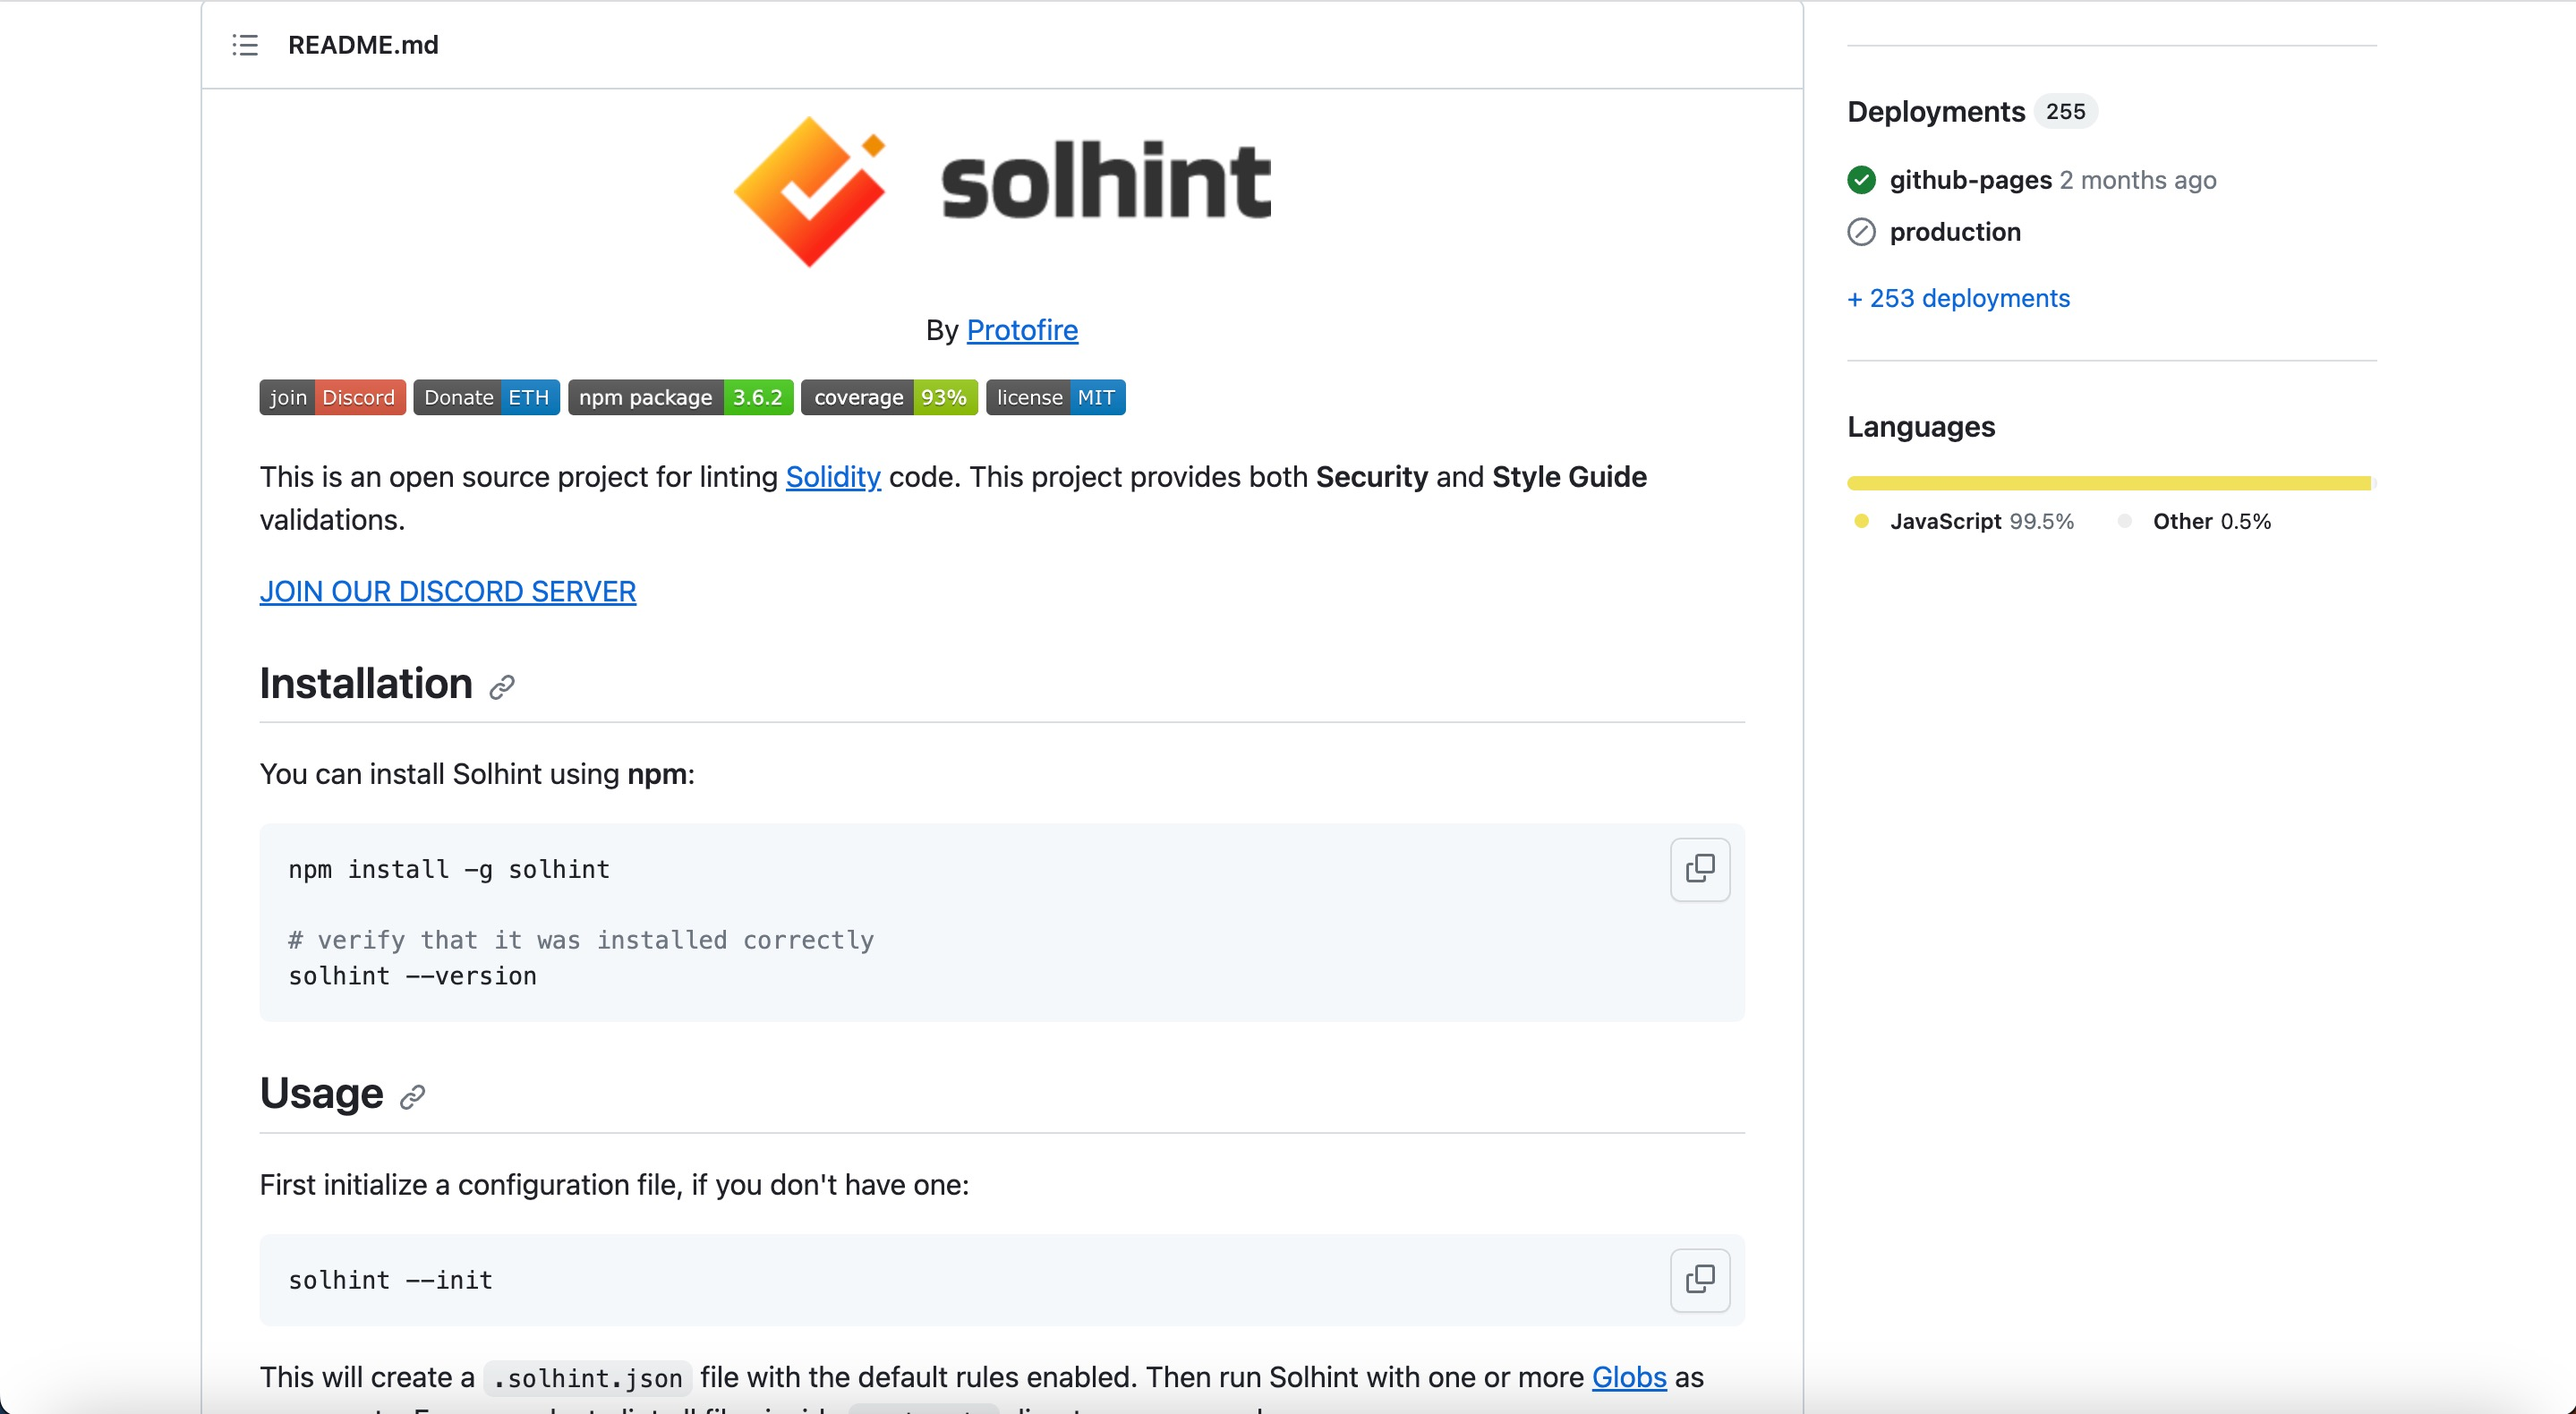Copy the solhint --init command

coord(1699,1279)
